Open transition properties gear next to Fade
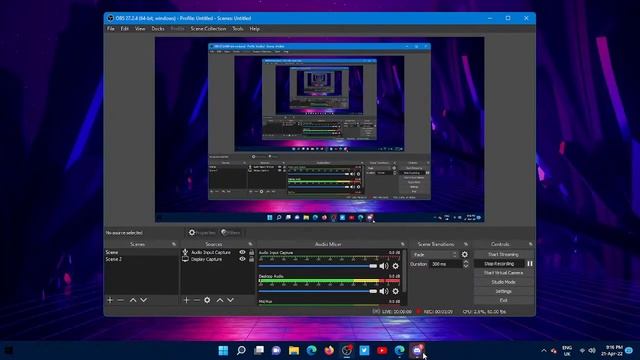This screenshot has height=360, width=640. (x=464, y=254)
